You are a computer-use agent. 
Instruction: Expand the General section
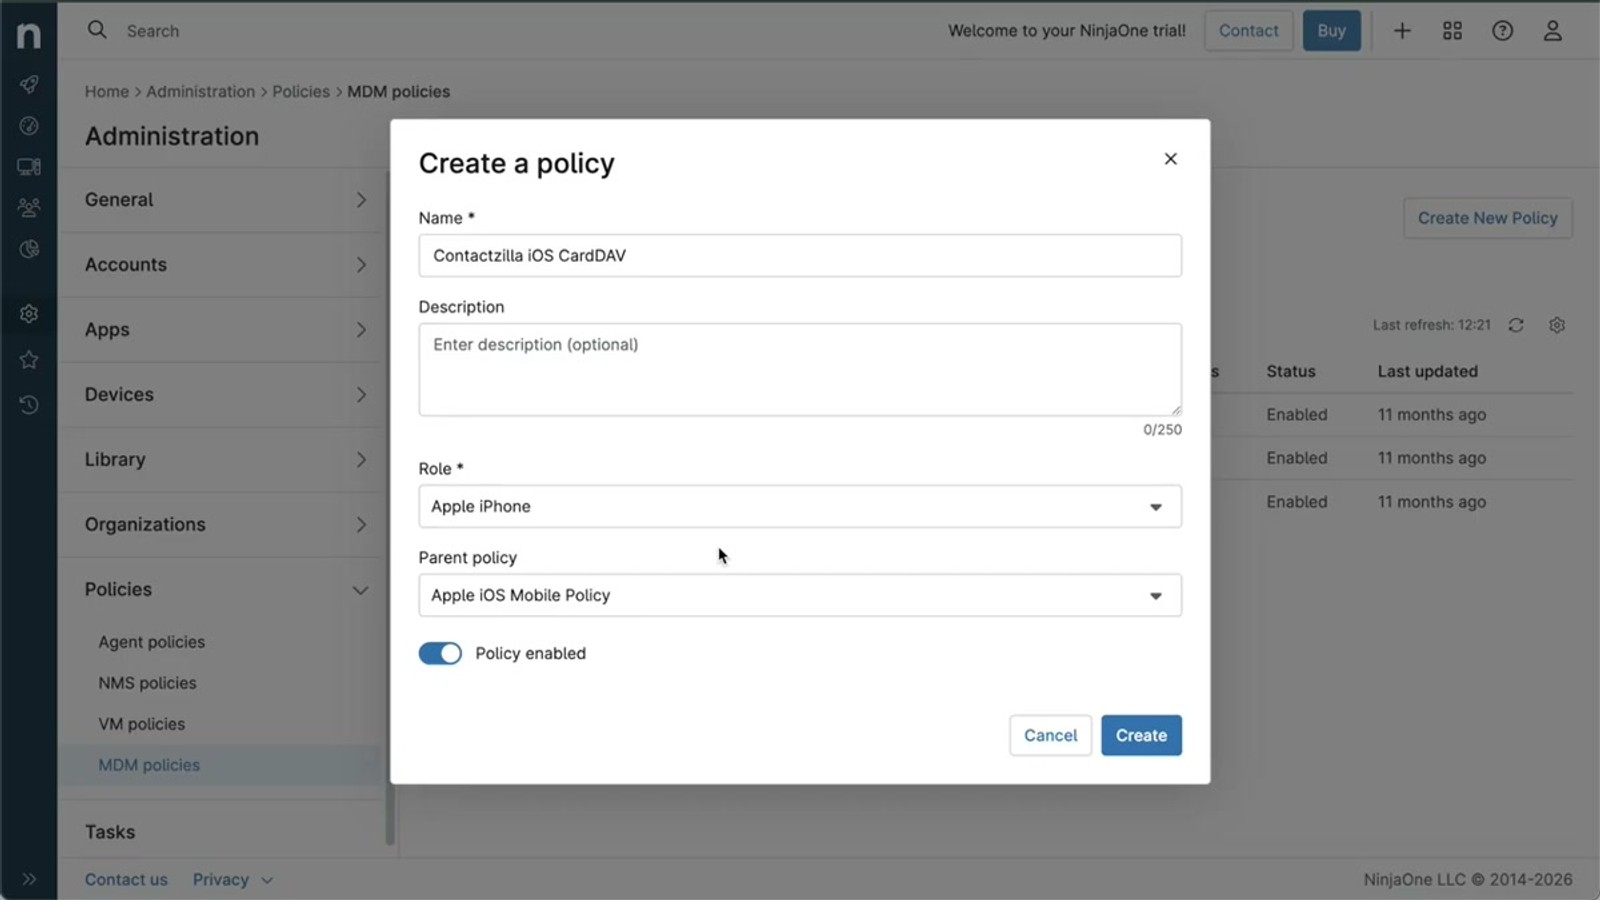tap(226, 200)
